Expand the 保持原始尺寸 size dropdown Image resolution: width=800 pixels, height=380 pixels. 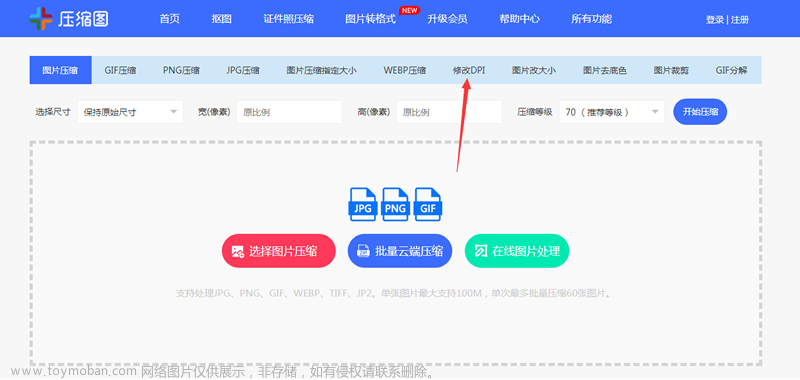point(131,112)
